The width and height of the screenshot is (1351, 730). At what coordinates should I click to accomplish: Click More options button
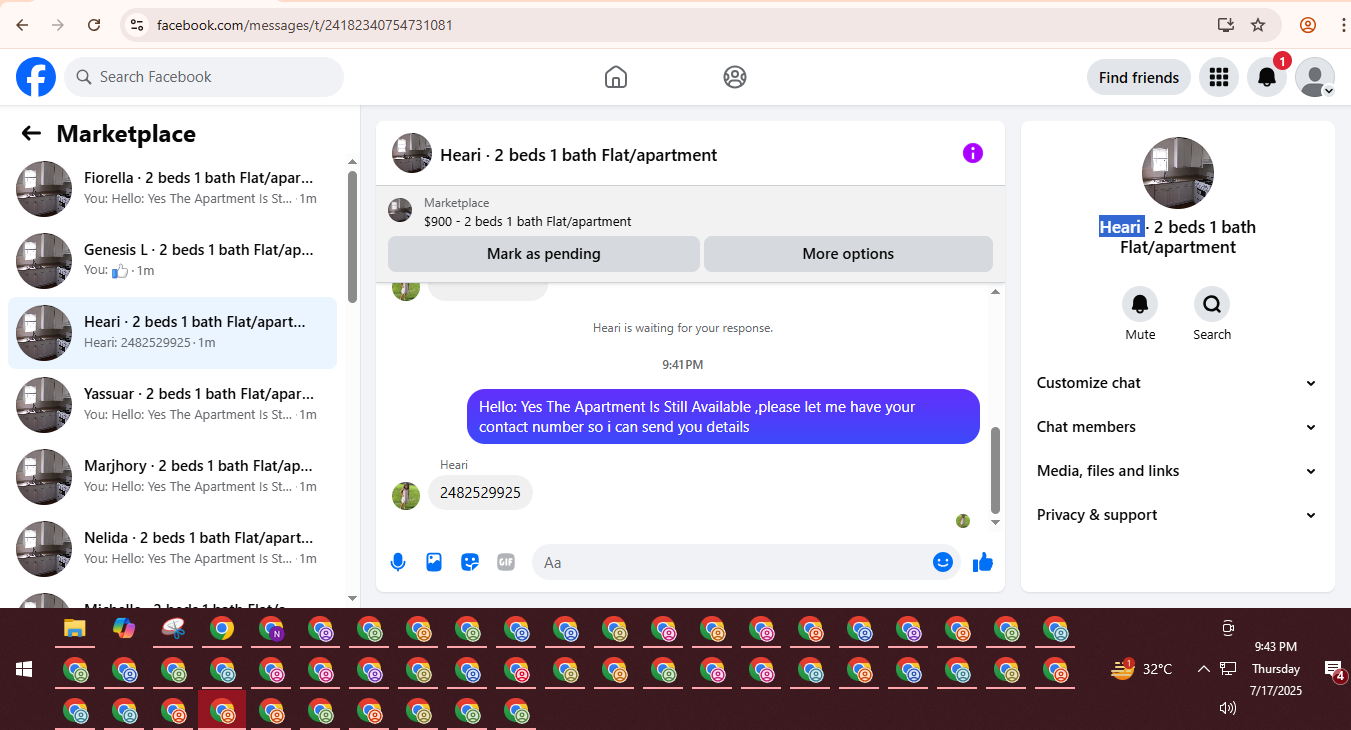pyautogui.click(x=848, y=254)
